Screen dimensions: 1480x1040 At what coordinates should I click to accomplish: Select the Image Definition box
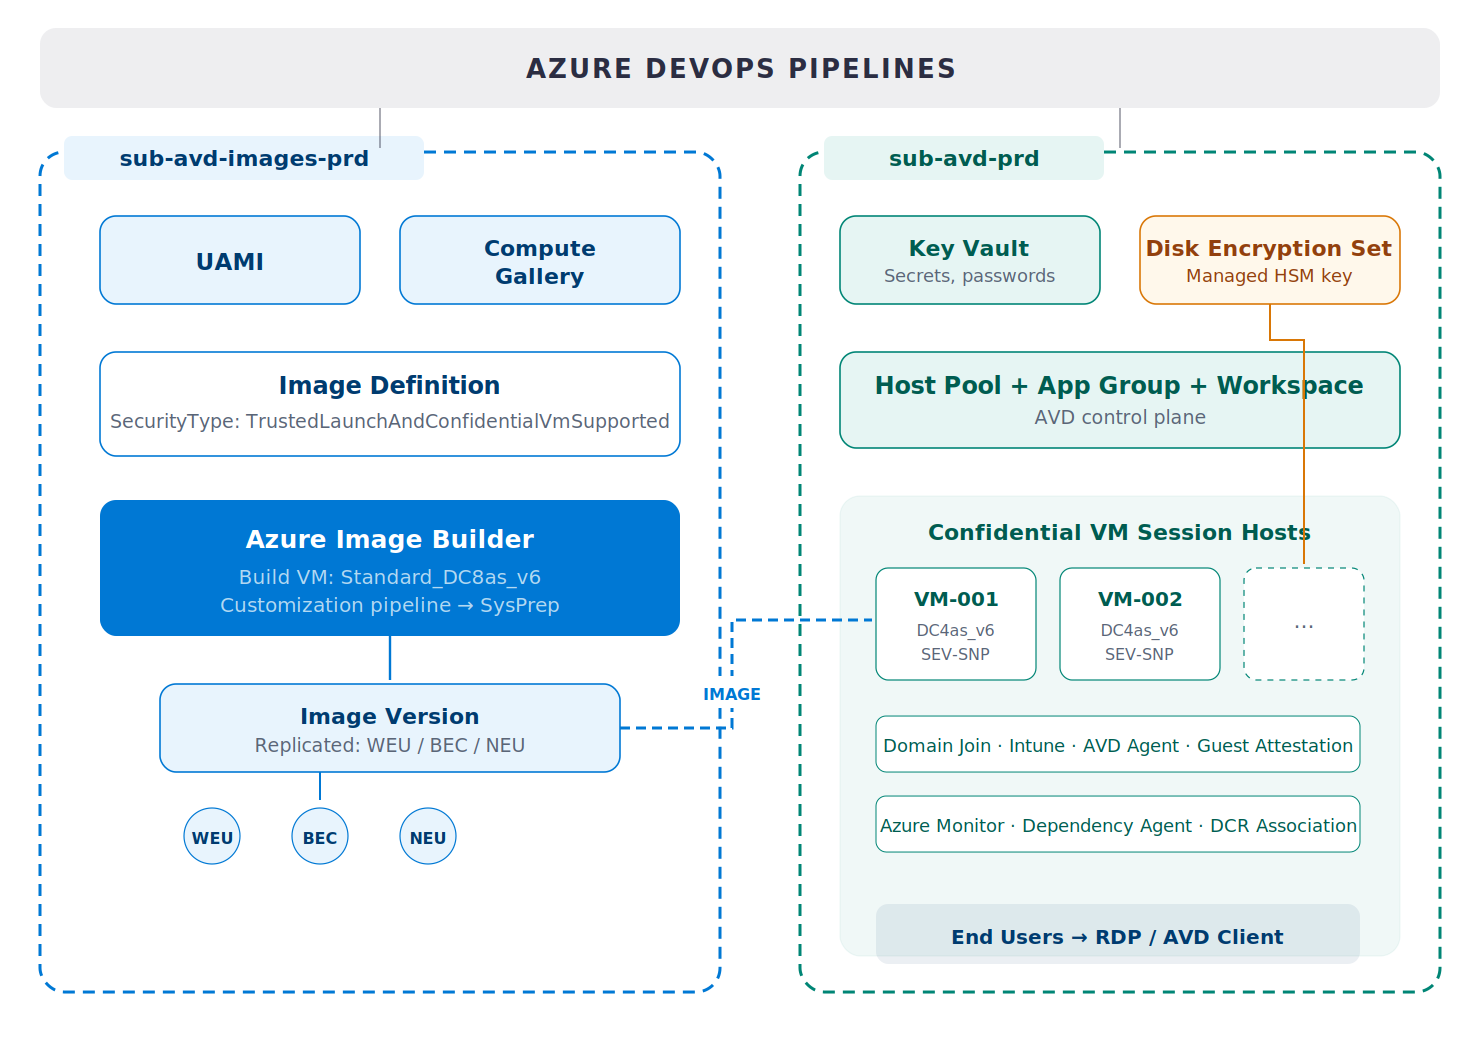[390, 404]
